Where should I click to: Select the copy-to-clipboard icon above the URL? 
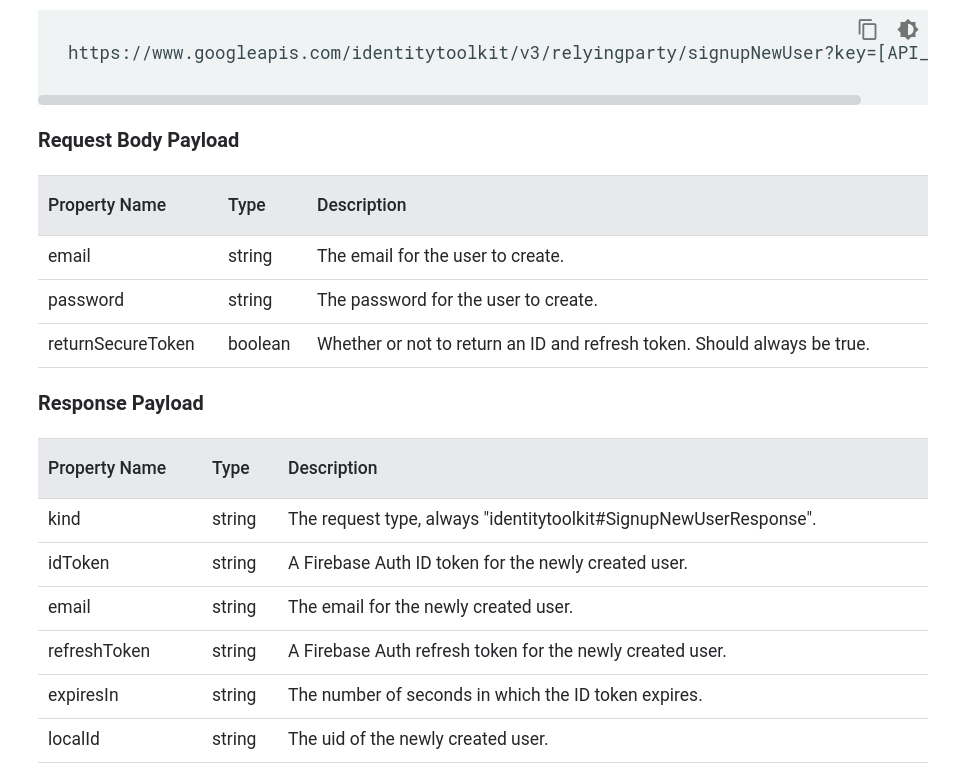pos(868,30)
